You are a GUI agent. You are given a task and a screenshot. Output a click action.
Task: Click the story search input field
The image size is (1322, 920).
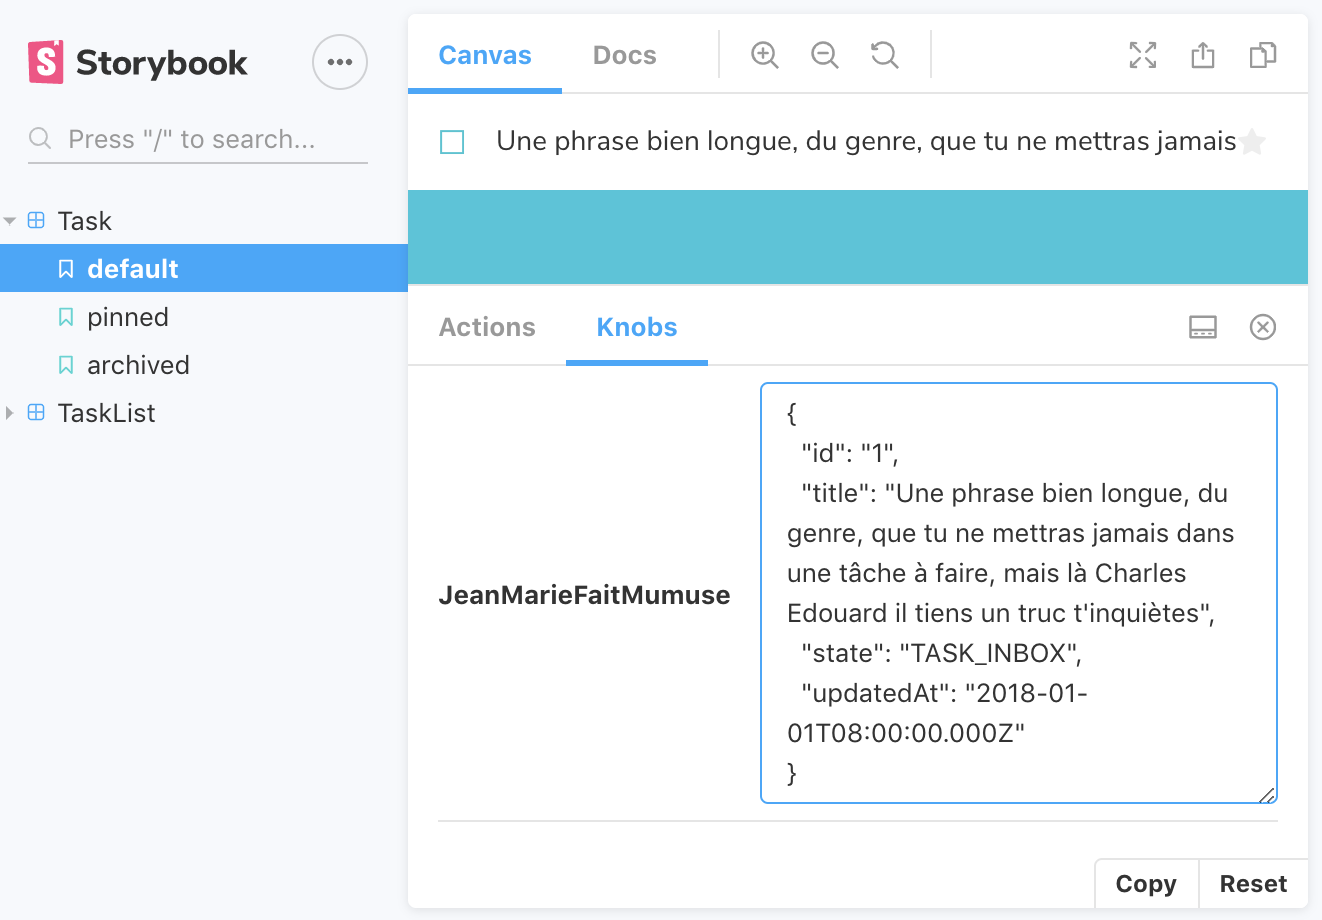tap(200, 139)
